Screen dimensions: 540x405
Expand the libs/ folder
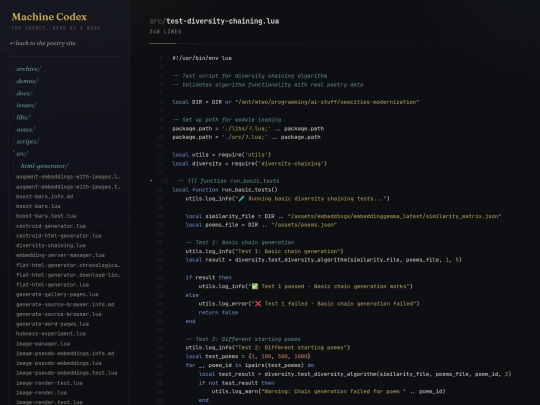click(x=23, y=117)
